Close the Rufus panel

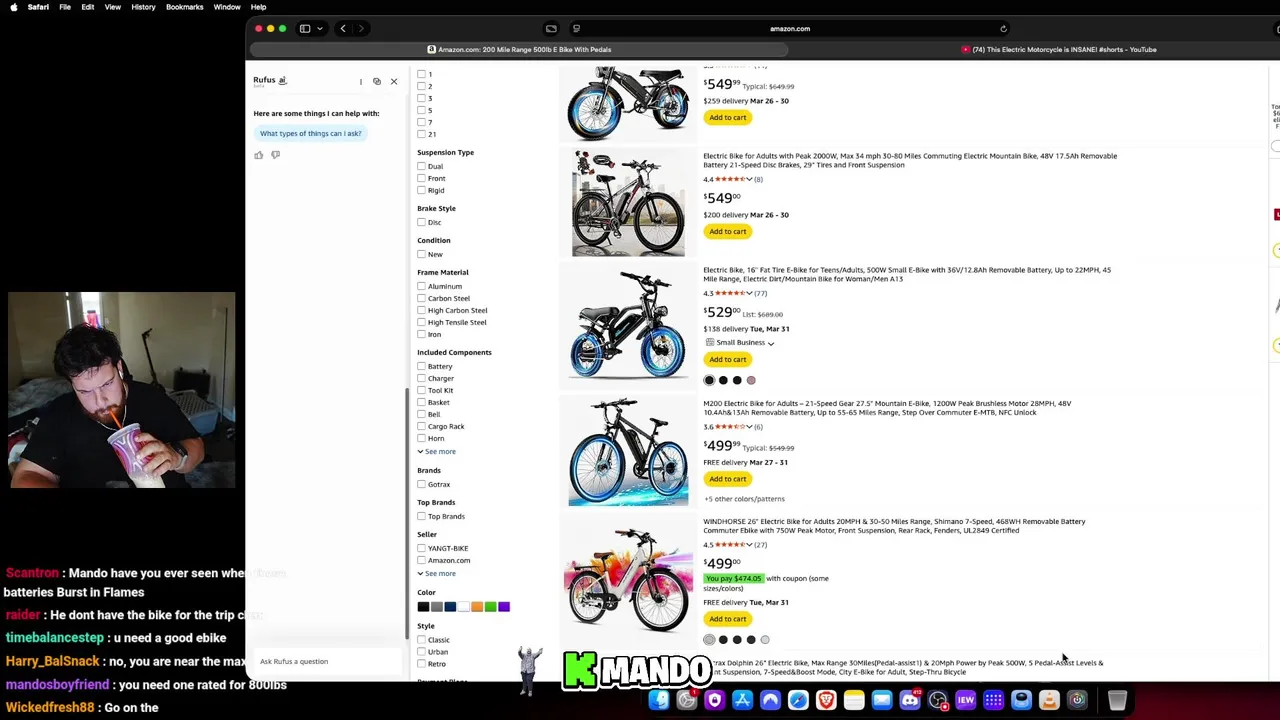point(394,81)
